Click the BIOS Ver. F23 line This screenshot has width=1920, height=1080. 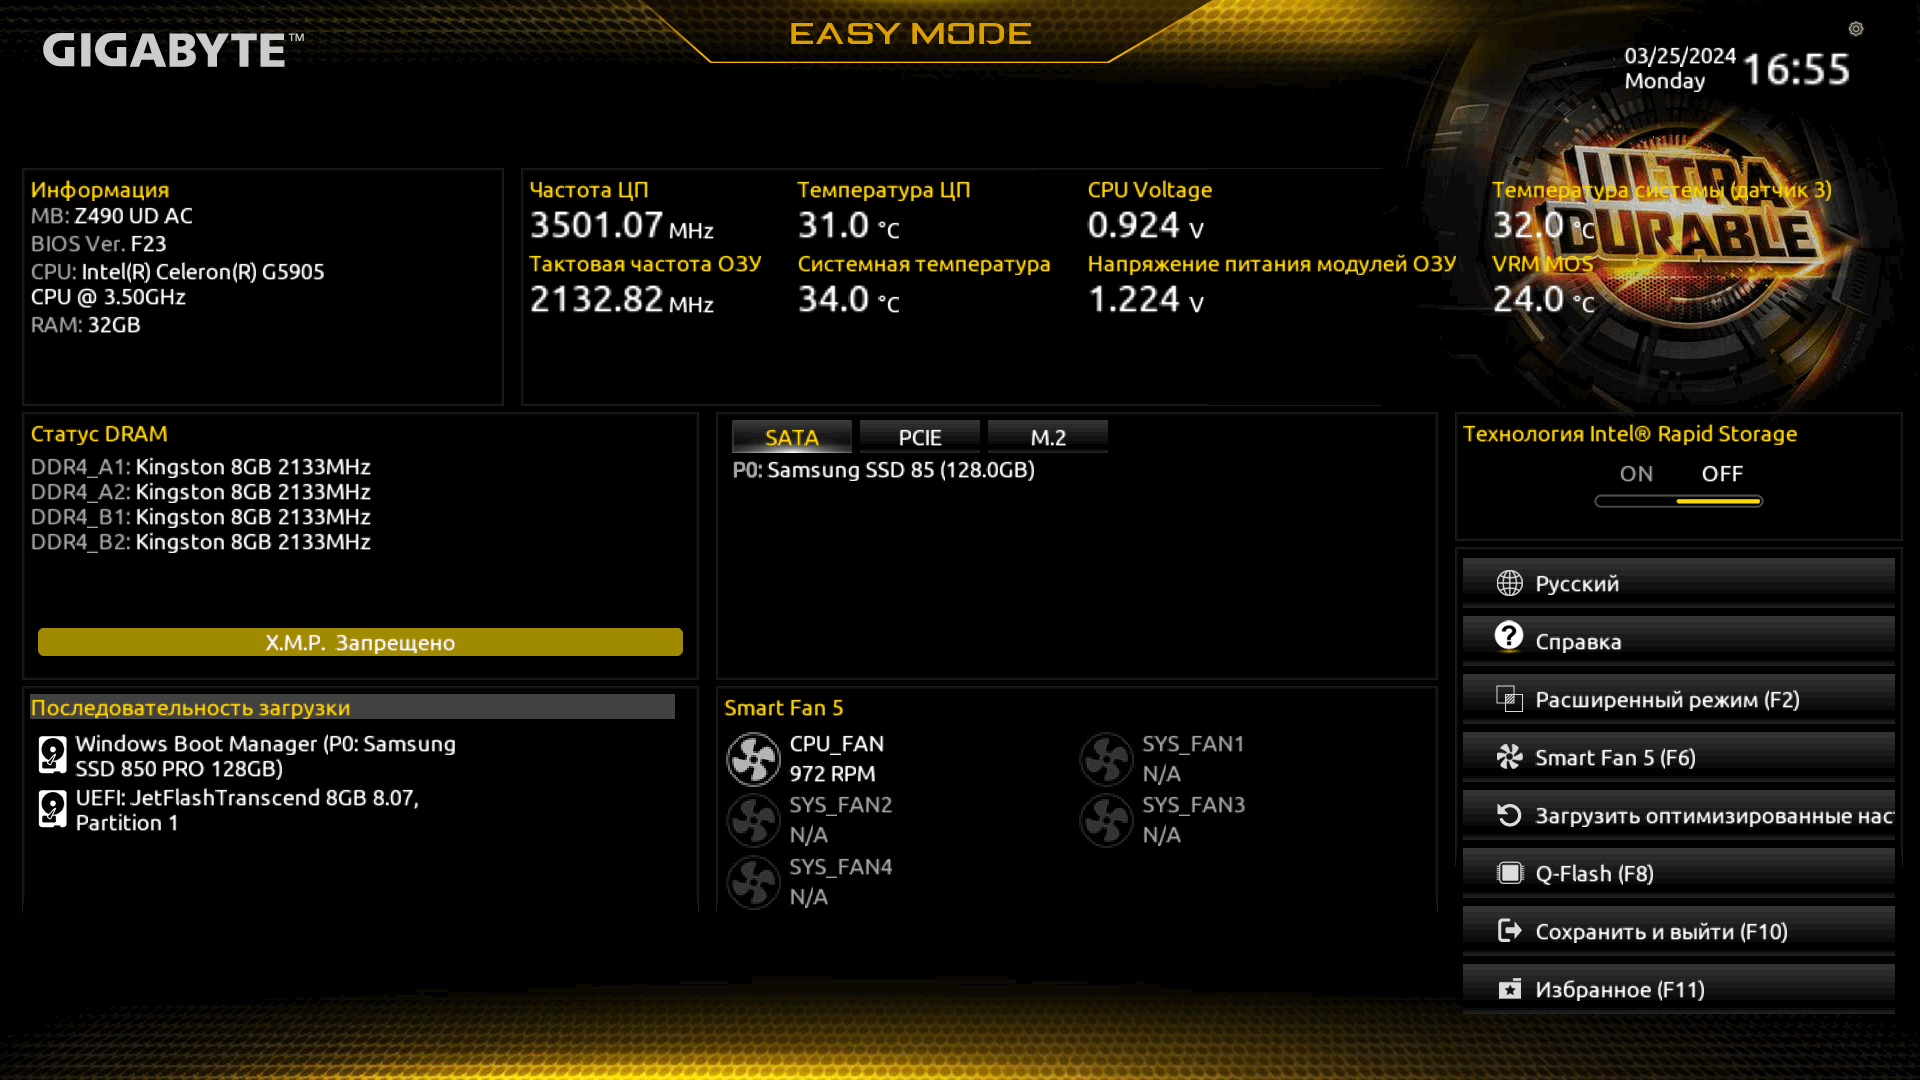click(x=98, y=244)
